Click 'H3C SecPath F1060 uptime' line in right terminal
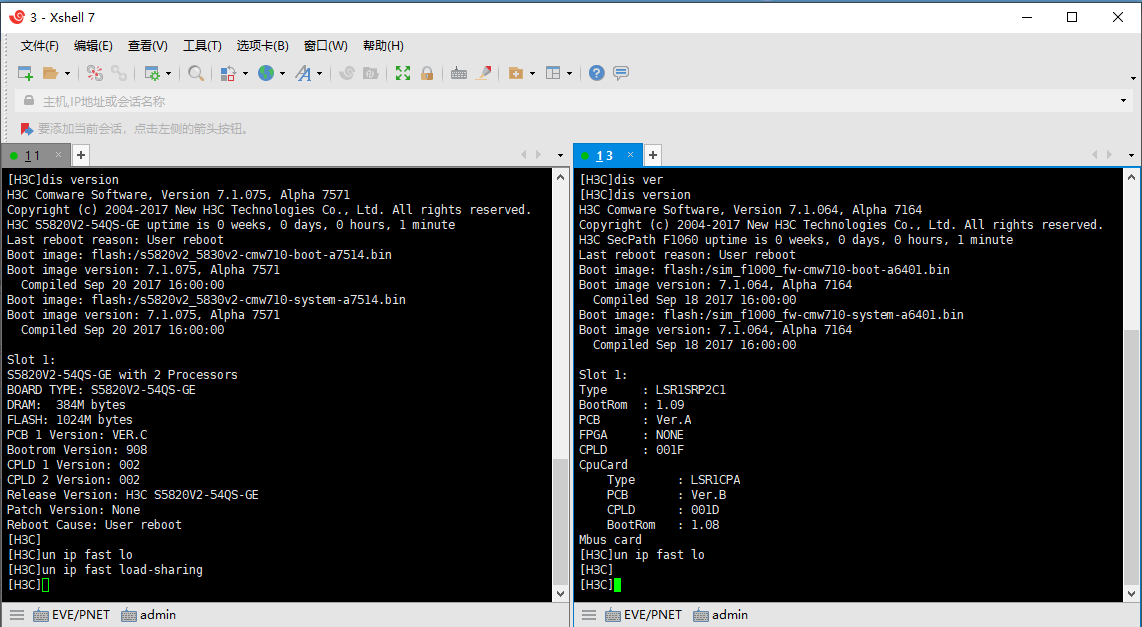Viewport: 1142px width, 627px height. pyautogui.click(x=796, y=240)
